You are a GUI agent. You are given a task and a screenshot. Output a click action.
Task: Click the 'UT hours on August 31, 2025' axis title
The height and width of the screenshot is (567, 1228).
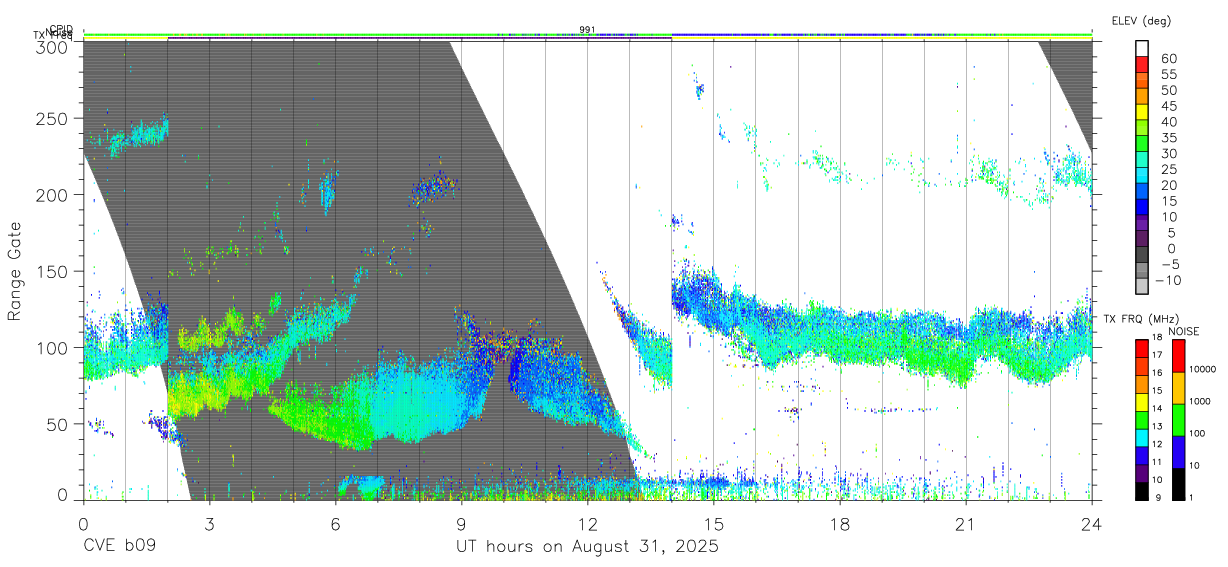tap(587, 547)
